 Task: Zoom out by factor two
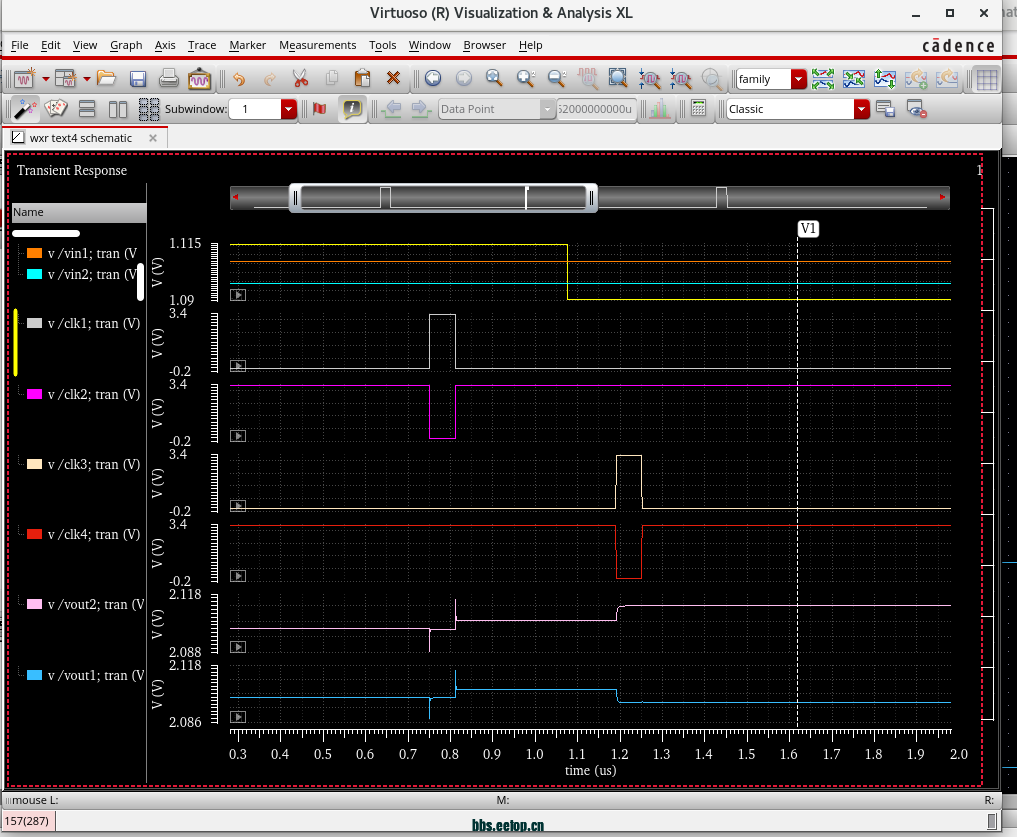556,79
